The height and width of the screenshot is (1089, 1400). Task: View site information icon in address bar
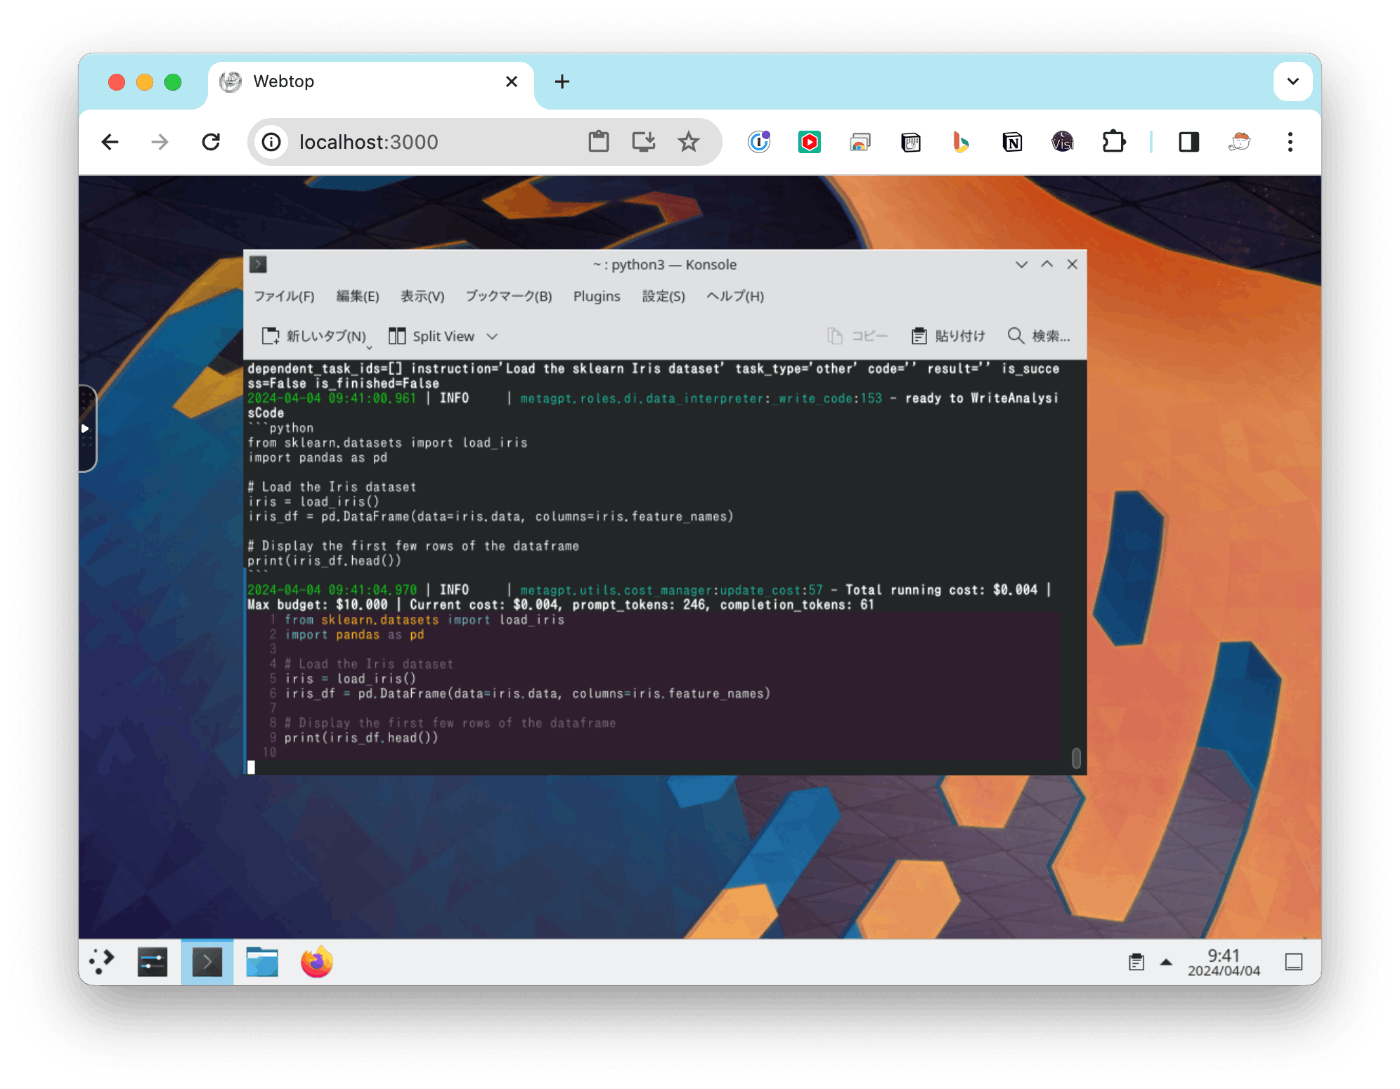271,142
